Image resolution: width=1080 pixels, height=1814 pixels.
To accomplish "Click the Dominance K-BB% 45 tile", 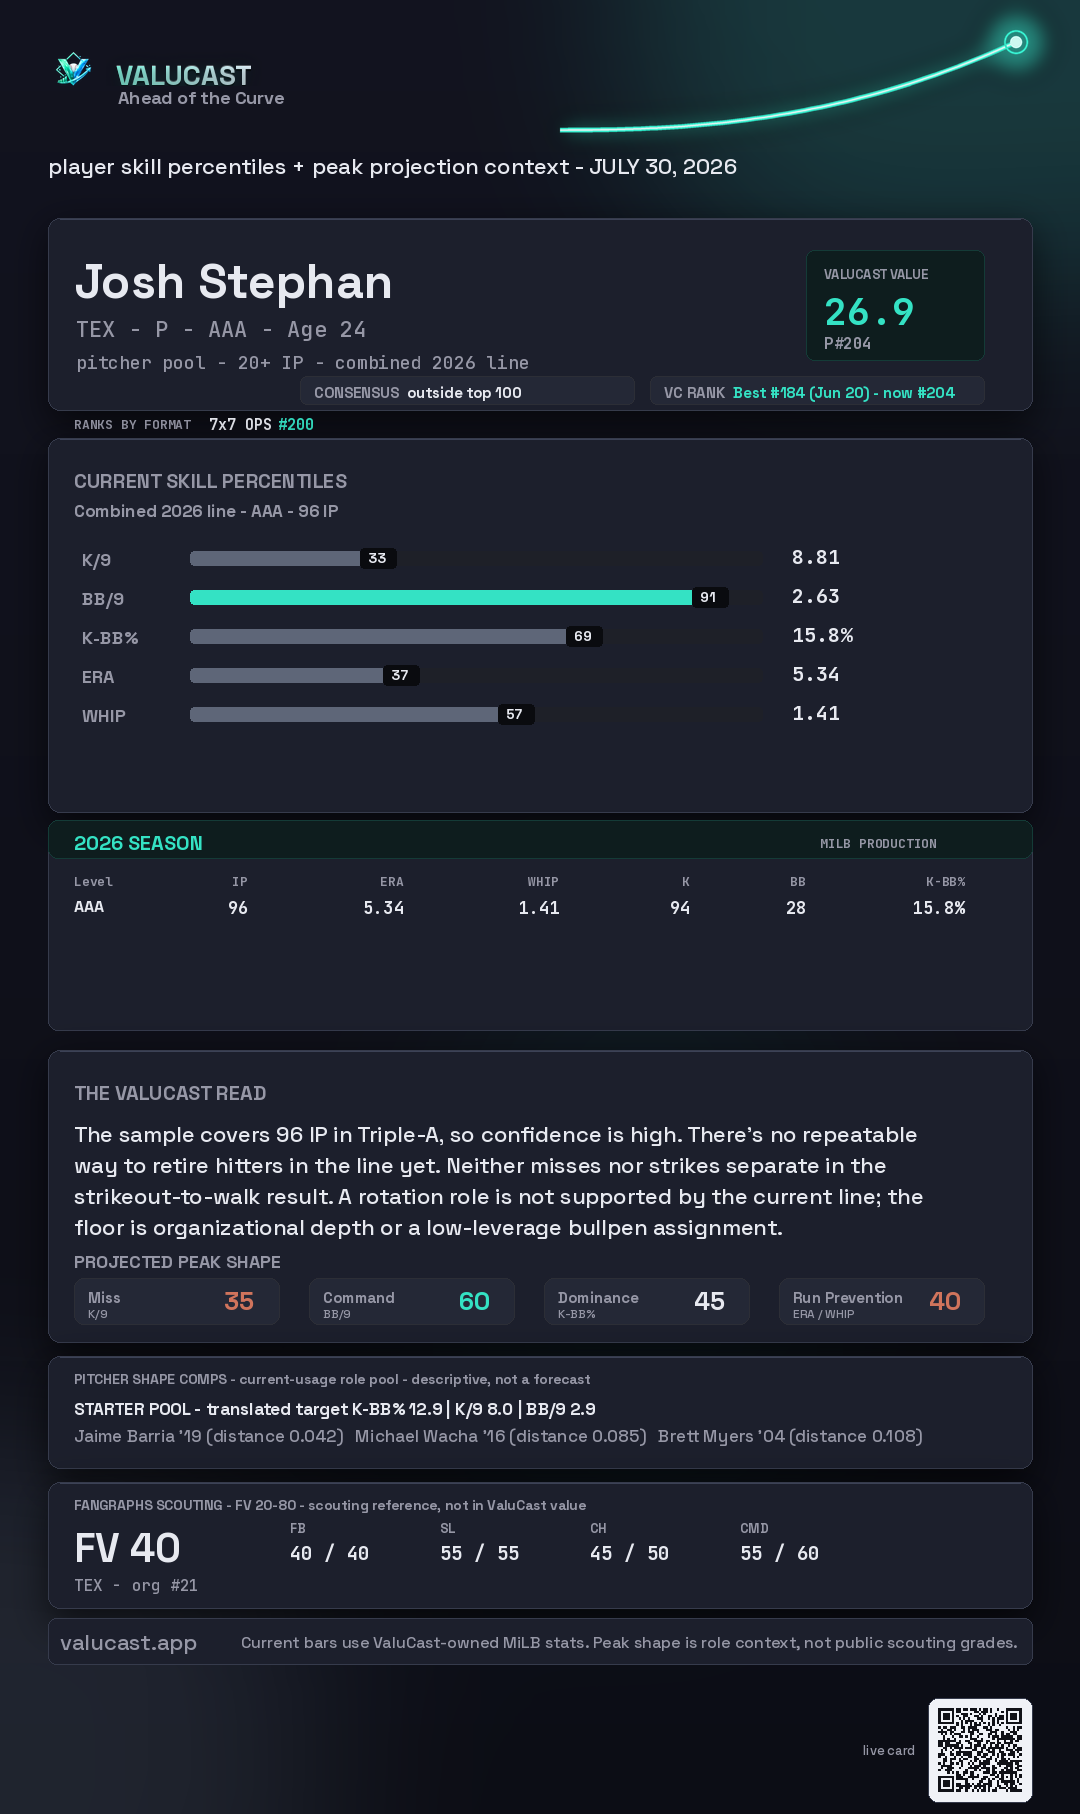I will point(647,1302).
